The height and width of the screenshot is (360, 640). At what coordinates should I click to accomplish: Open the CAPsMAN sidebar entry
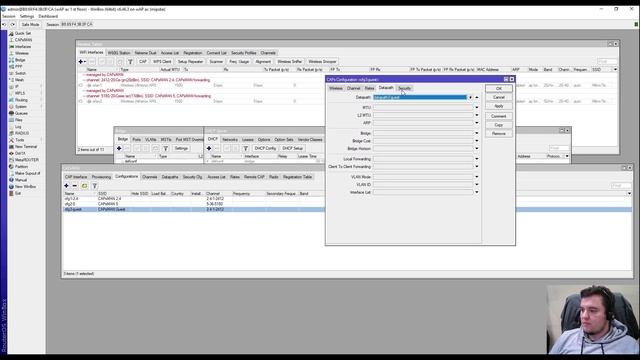point(23,40)
